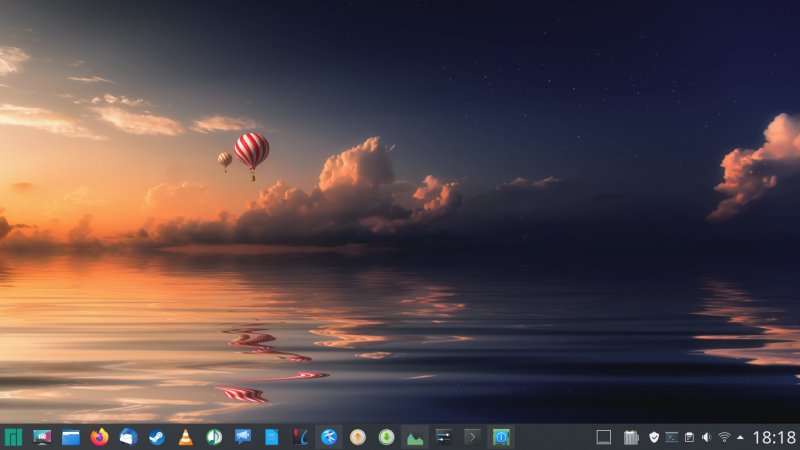This screenshot has height=450, width=800.
Task: Open the chat projector icon in taskbar
Action: 243,437
